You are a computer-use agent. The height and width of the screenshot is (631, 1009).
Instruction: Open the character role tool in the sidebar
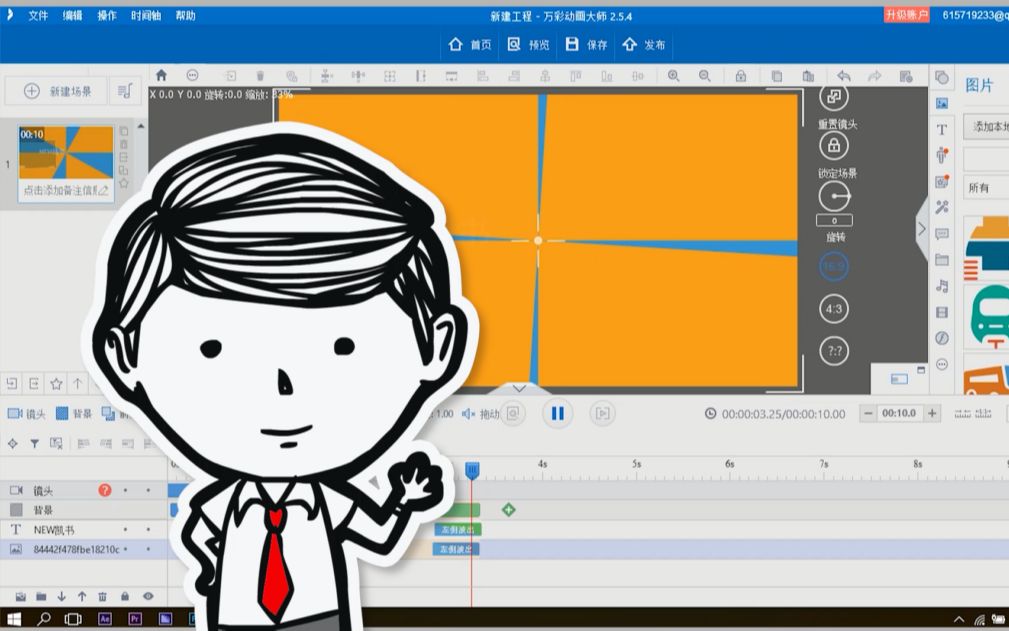tap(942, 155)
